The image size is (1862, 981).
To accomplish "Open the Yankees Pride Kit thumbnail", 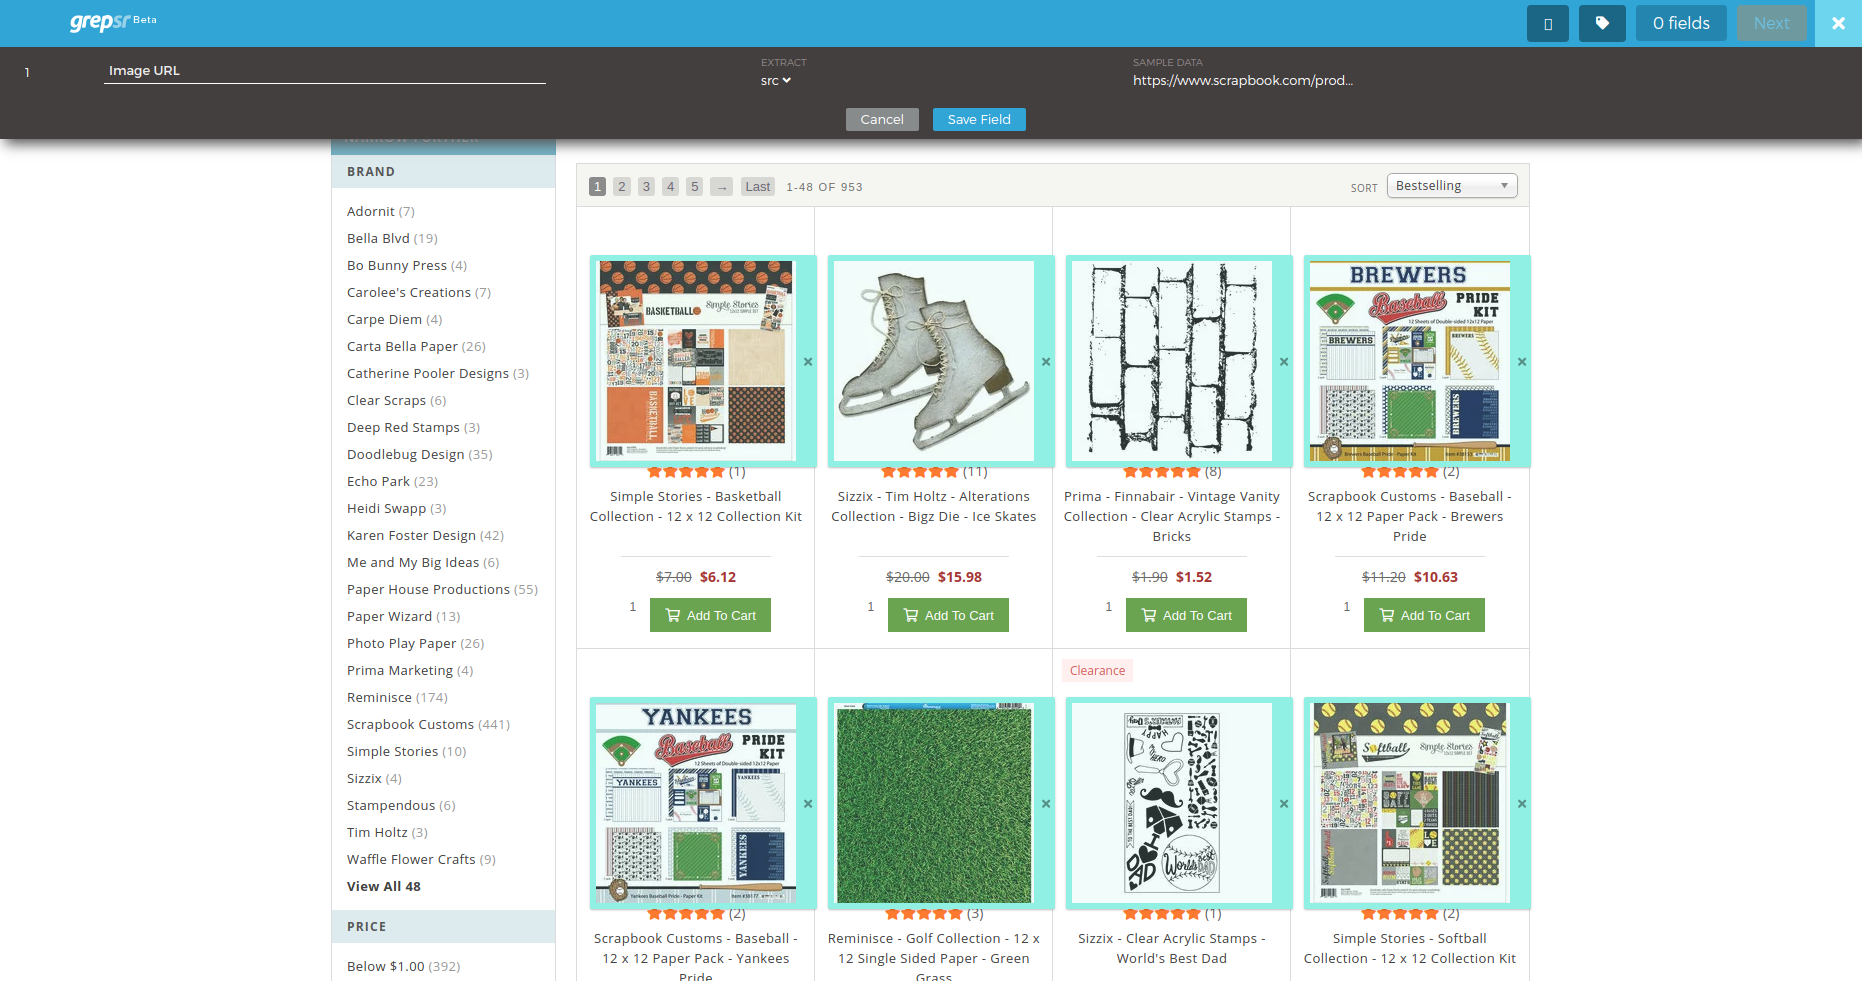I will tap(696, 803).
